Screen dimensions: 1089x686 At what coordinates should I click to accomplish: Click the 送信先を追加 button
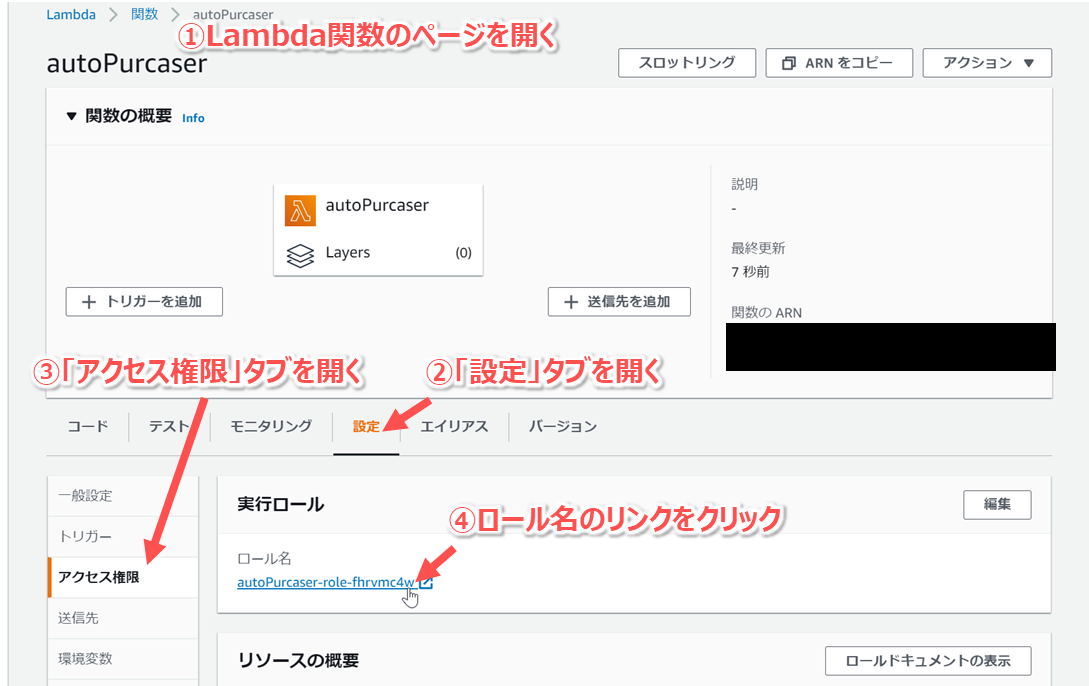point(619,302)
